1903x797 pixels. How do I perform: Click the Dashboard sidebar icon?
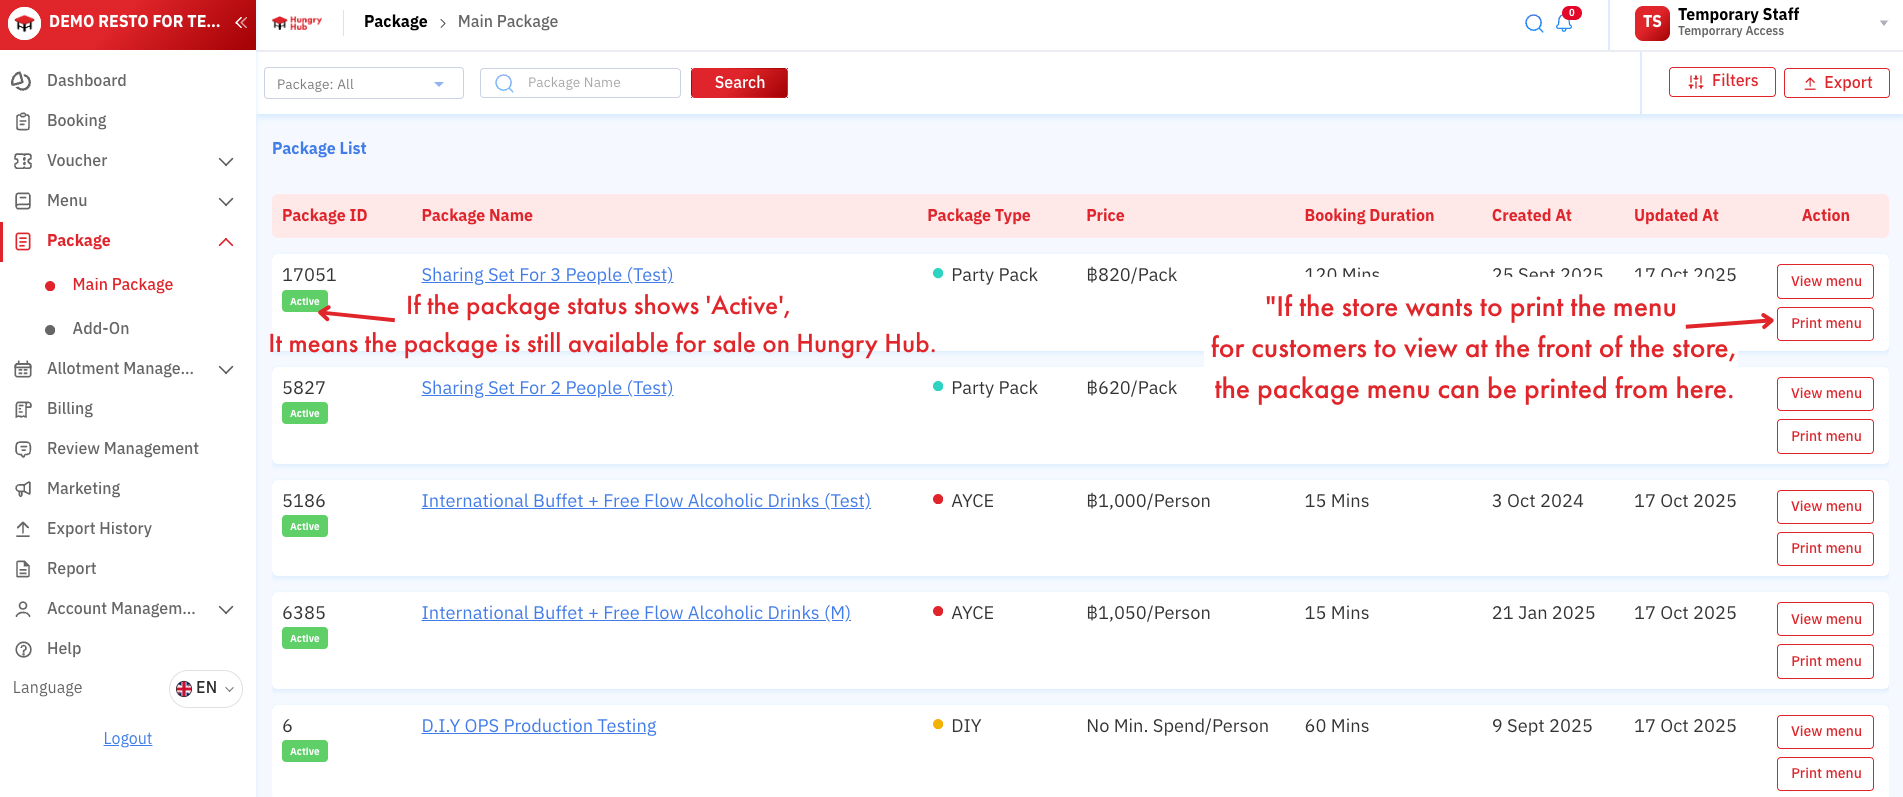22,81
